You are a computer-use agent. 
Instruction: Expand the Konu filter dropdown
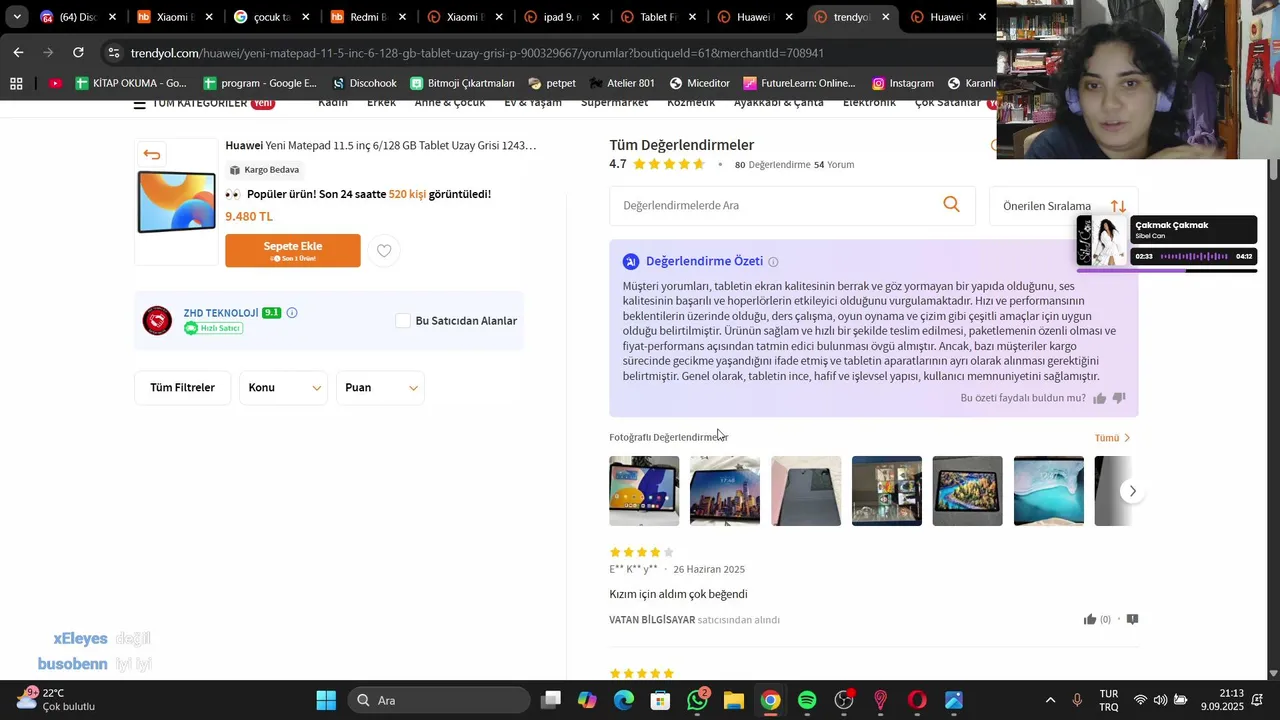[x=284, y=388]
